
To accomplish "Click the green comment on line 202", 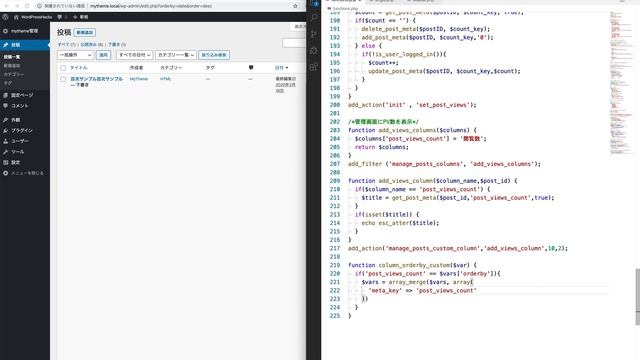I will point(383,122).
